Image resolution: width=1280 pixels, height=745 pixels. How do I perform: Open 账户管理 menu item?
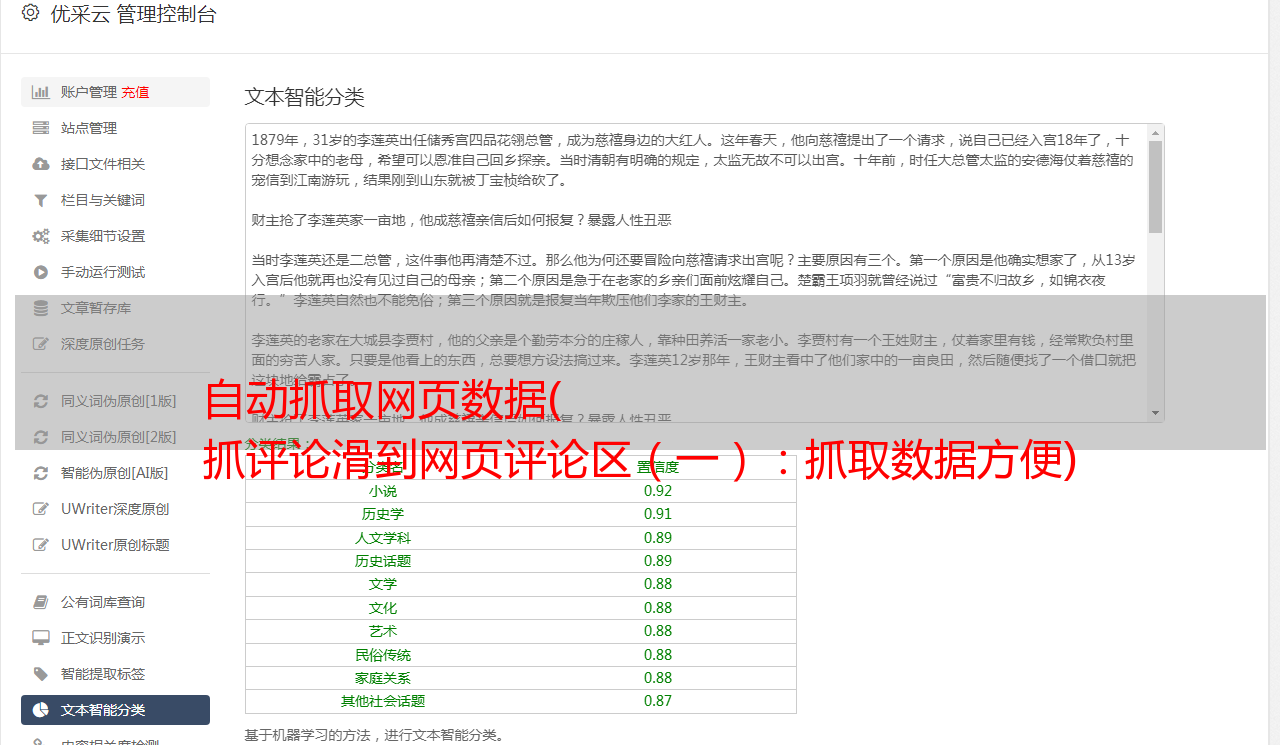coord(115,92)
